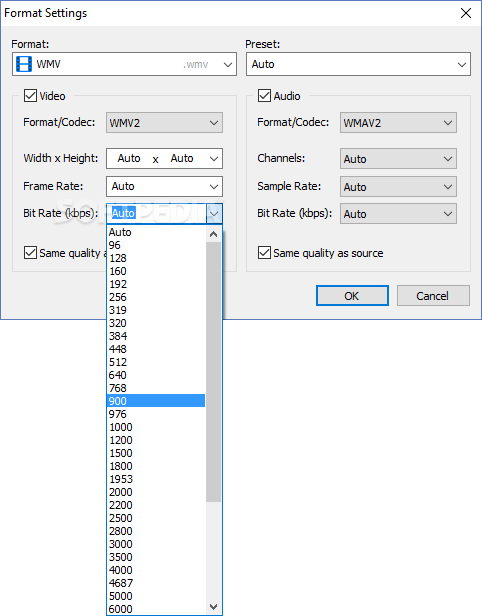Image resolution: width=482 pixels, height=616 pixels.
Task: Pick the 1200 bit rate option
Action: pos(156,440)
